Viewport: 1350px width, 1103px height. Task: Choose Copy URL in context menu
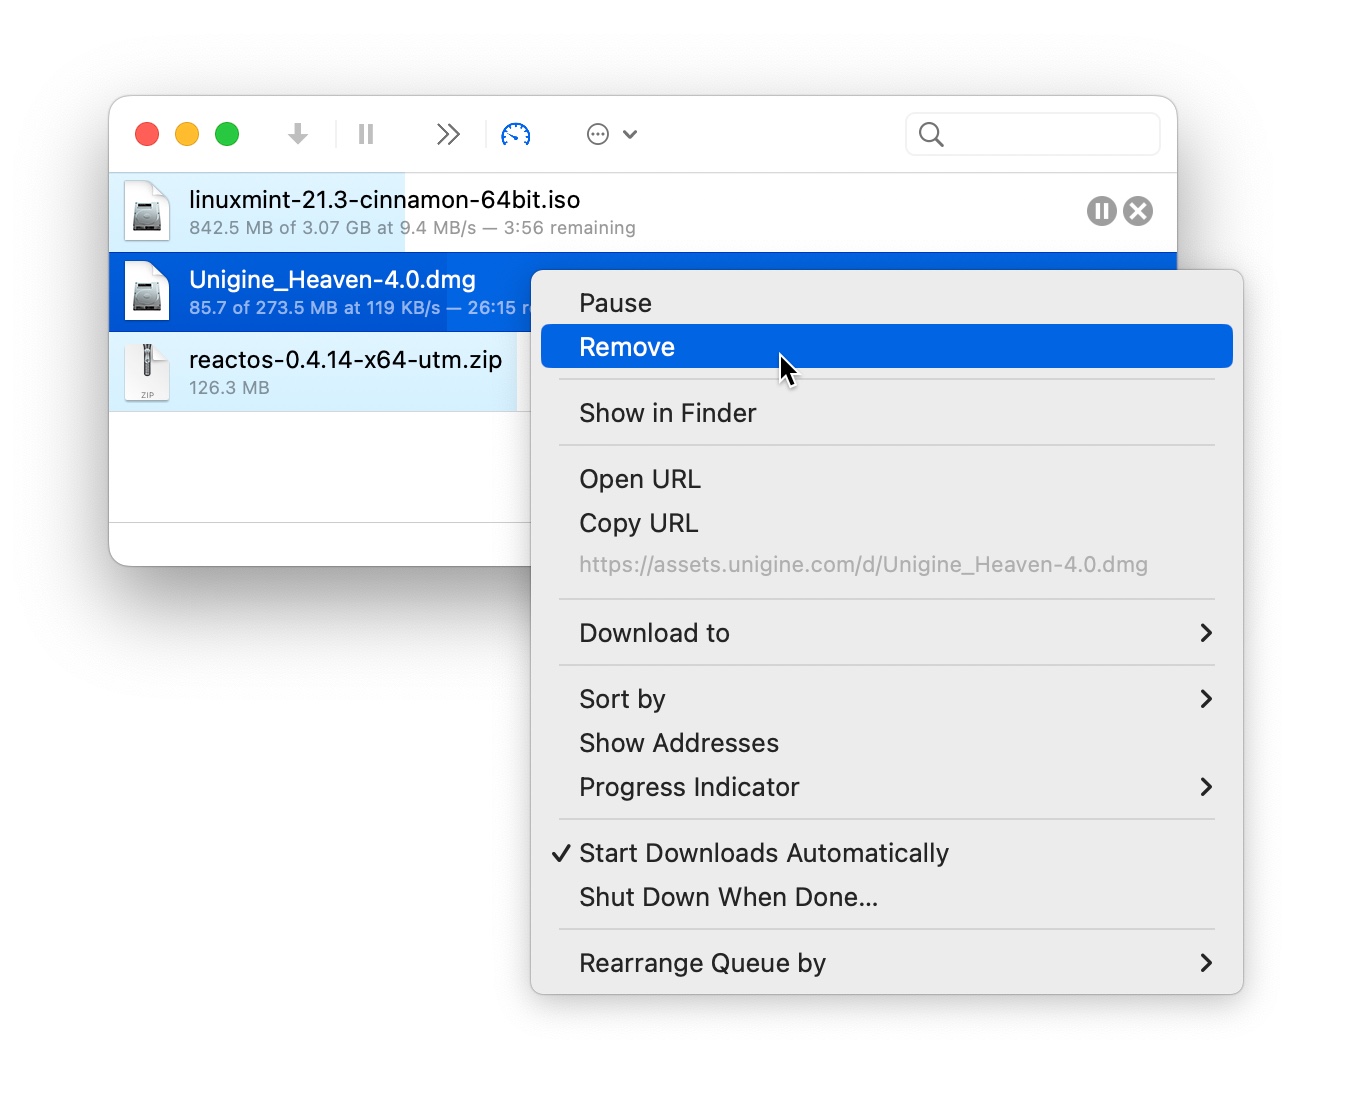(887, 523)
